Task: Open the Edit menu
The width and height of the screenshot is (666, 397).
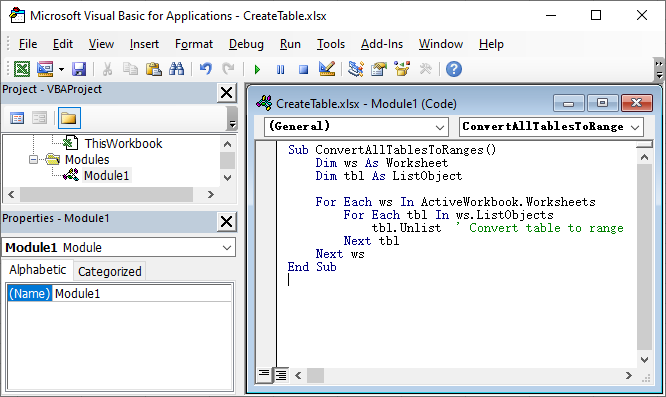Action: [62, 44]
